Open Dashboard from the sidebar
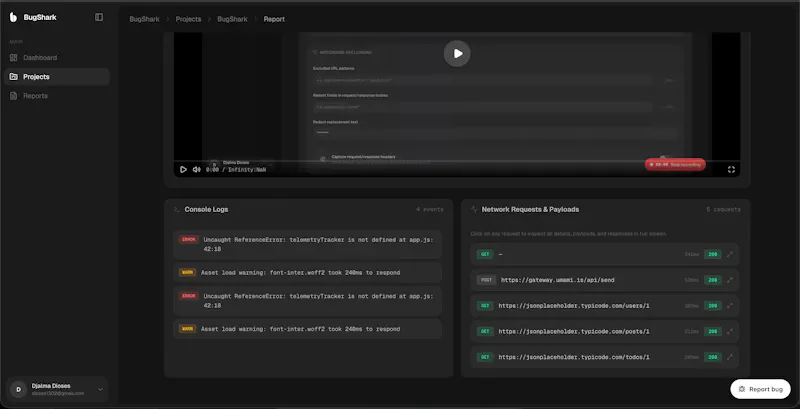 (x=57, y=58)
